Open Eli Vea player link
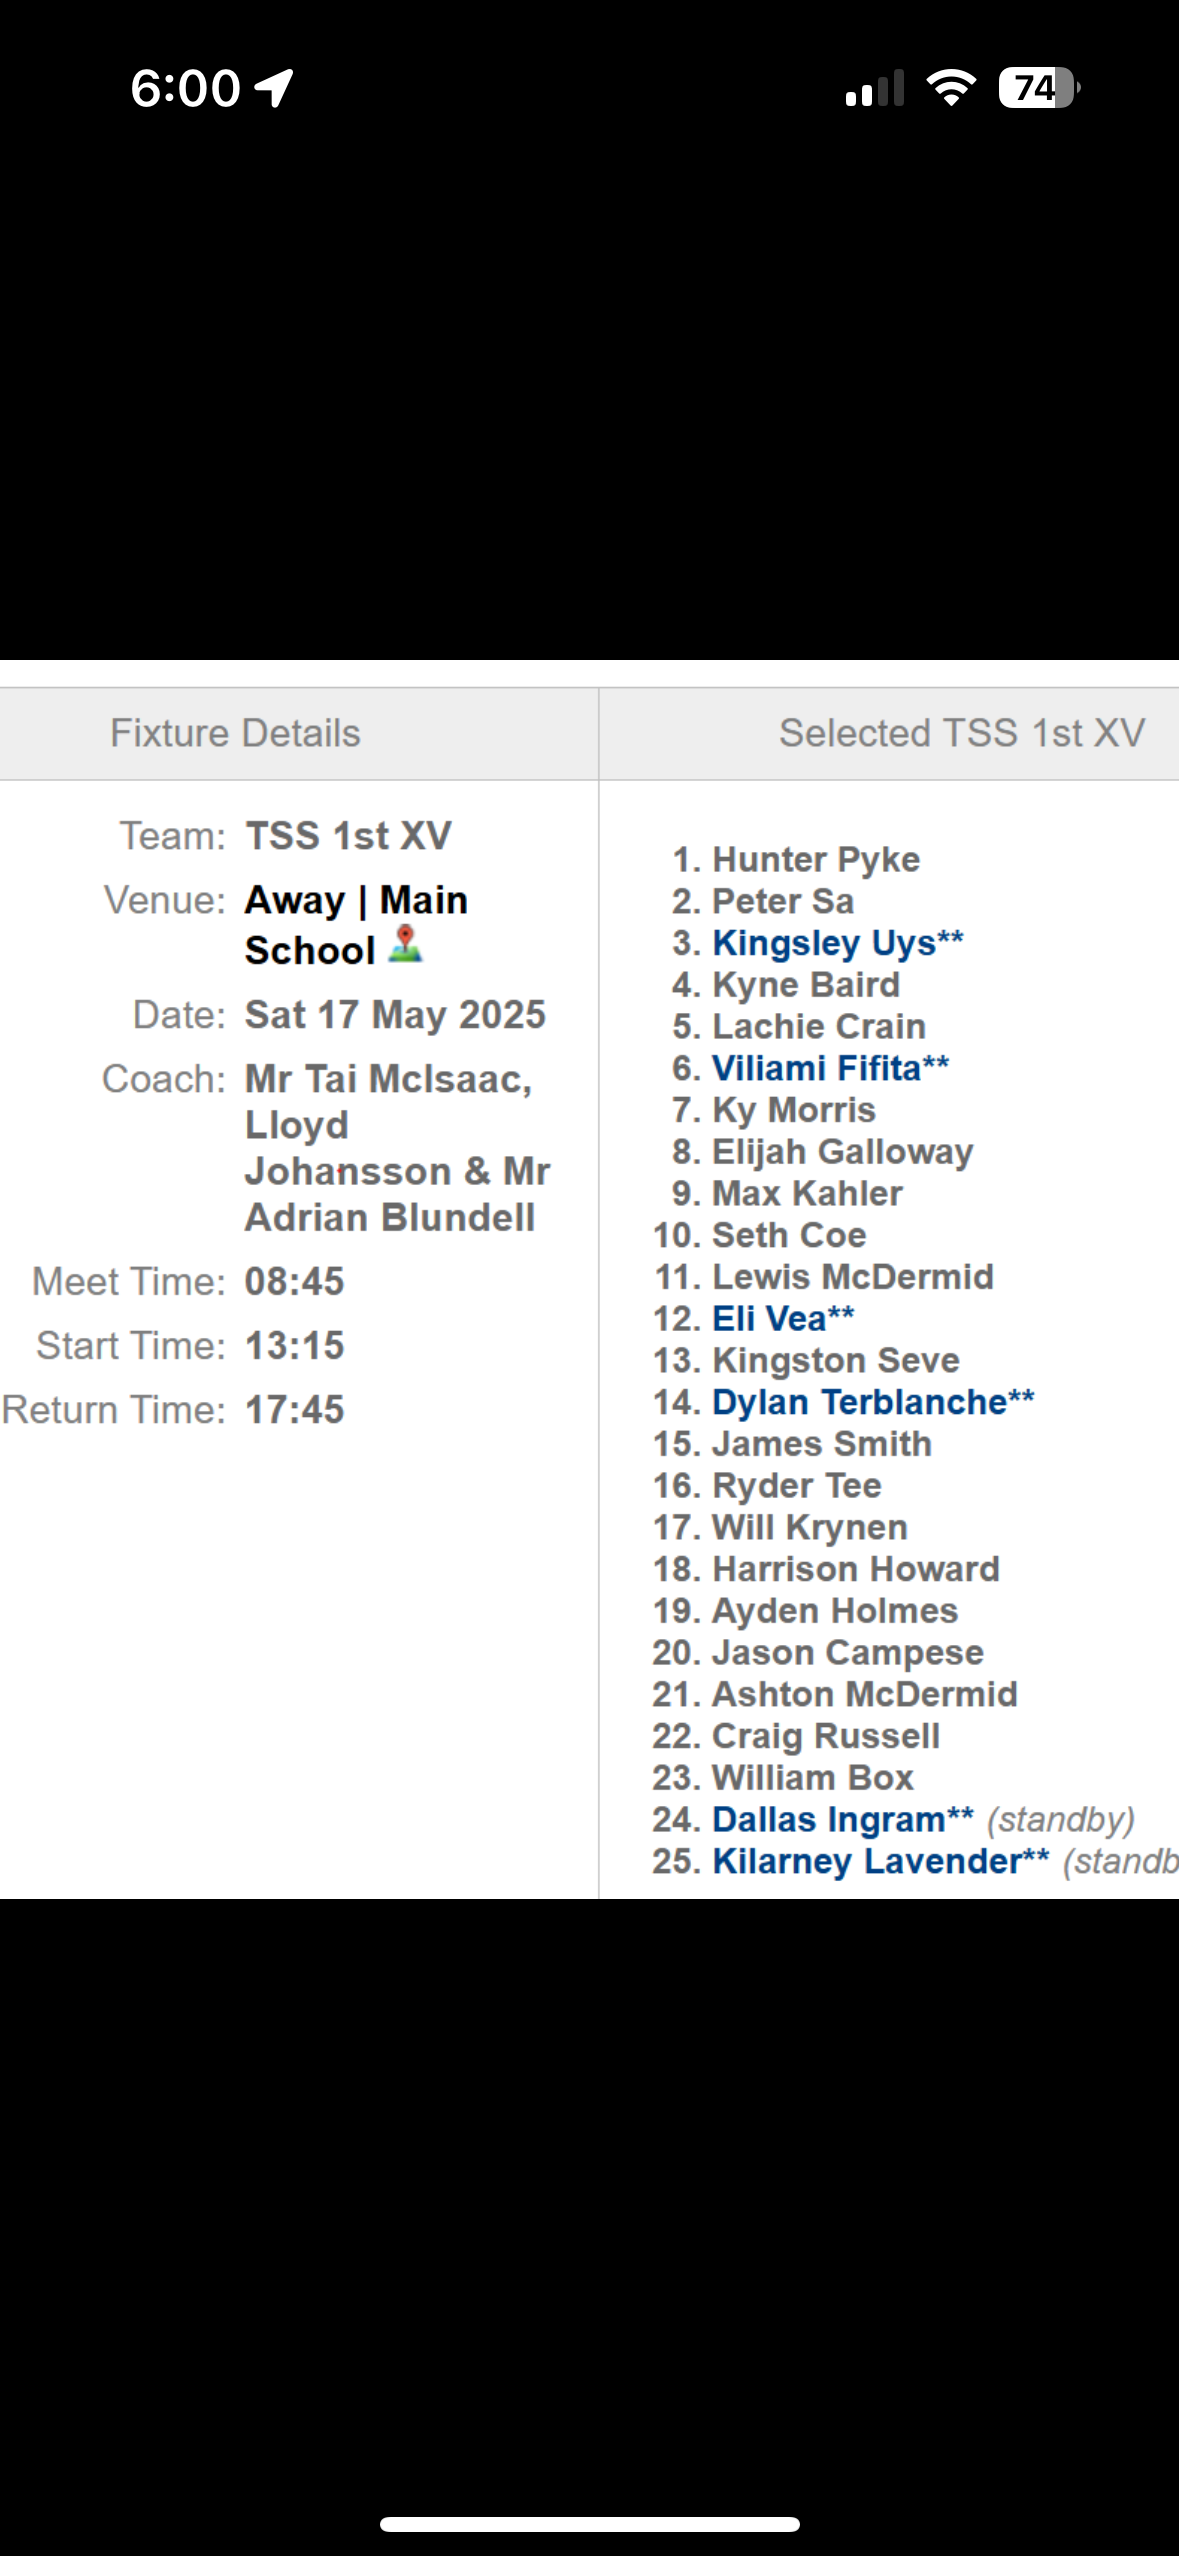1179x2556 pixels. click(769, 1318)
